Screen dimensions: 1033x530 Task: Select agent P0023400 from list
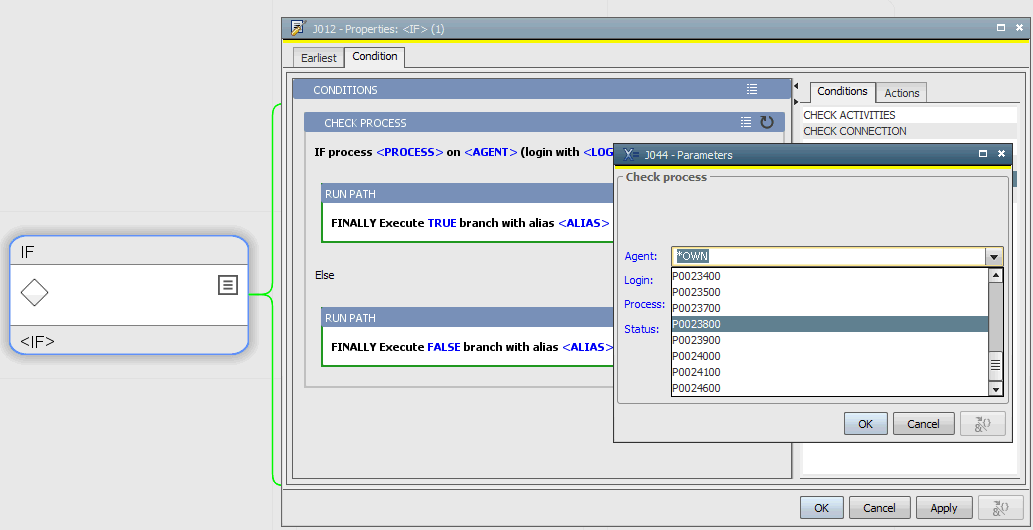point(830,276)
